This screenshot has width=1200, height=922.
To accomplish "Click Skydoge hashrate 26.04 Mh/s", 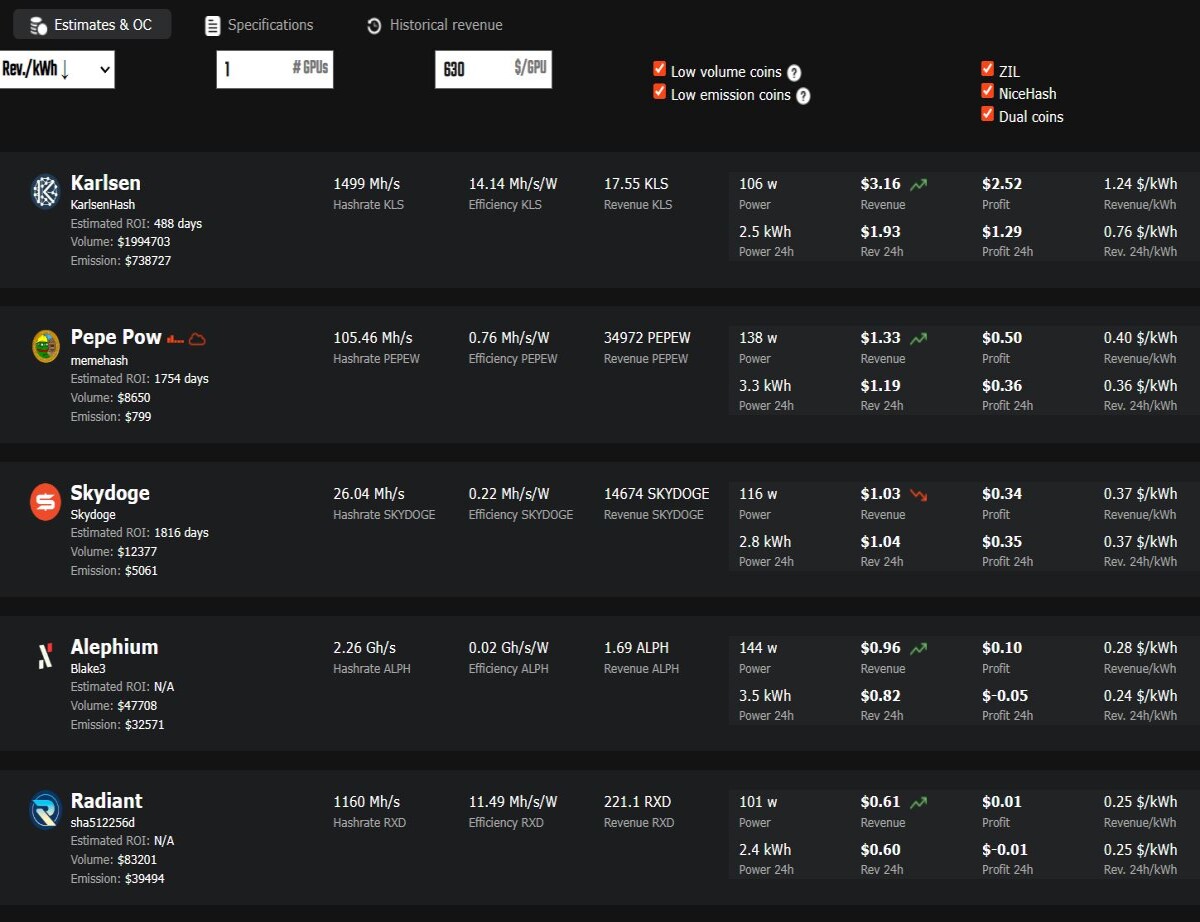I will tap(369, 494).
